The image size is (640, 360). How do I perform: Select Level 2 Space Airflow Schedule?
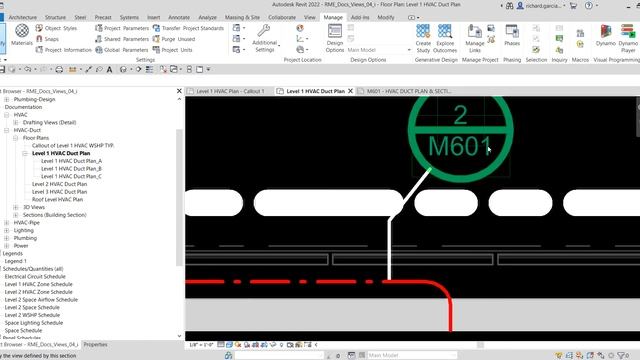coord(41,300)
